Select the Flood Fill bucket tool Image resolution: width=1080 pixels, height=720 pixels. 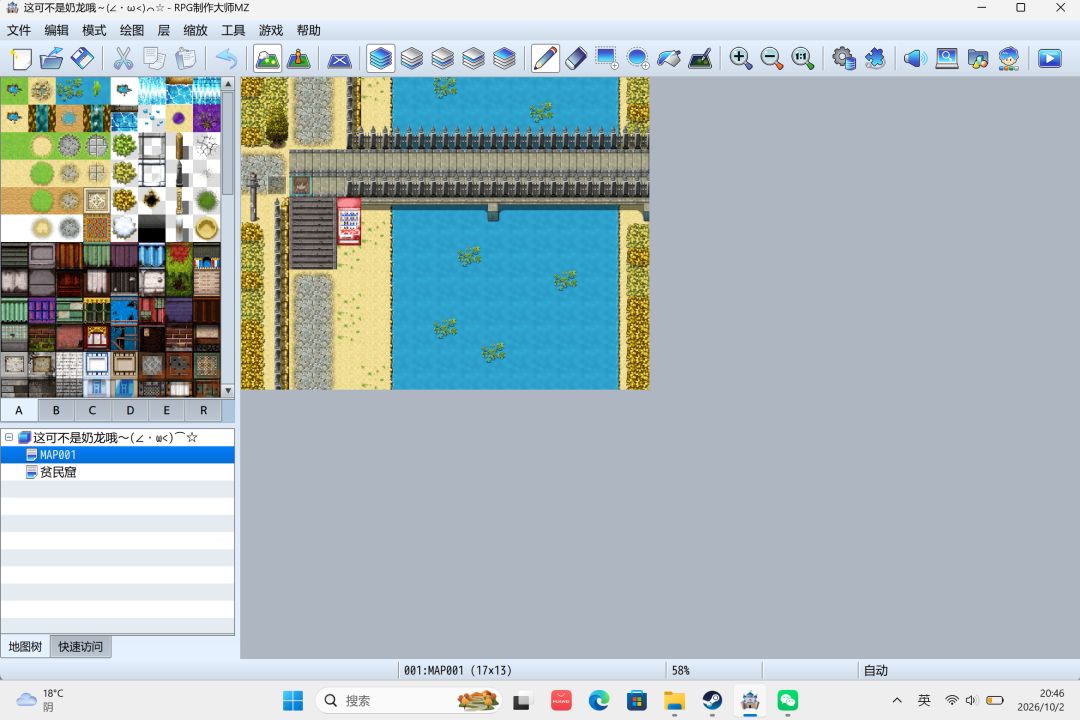point(669,59)
